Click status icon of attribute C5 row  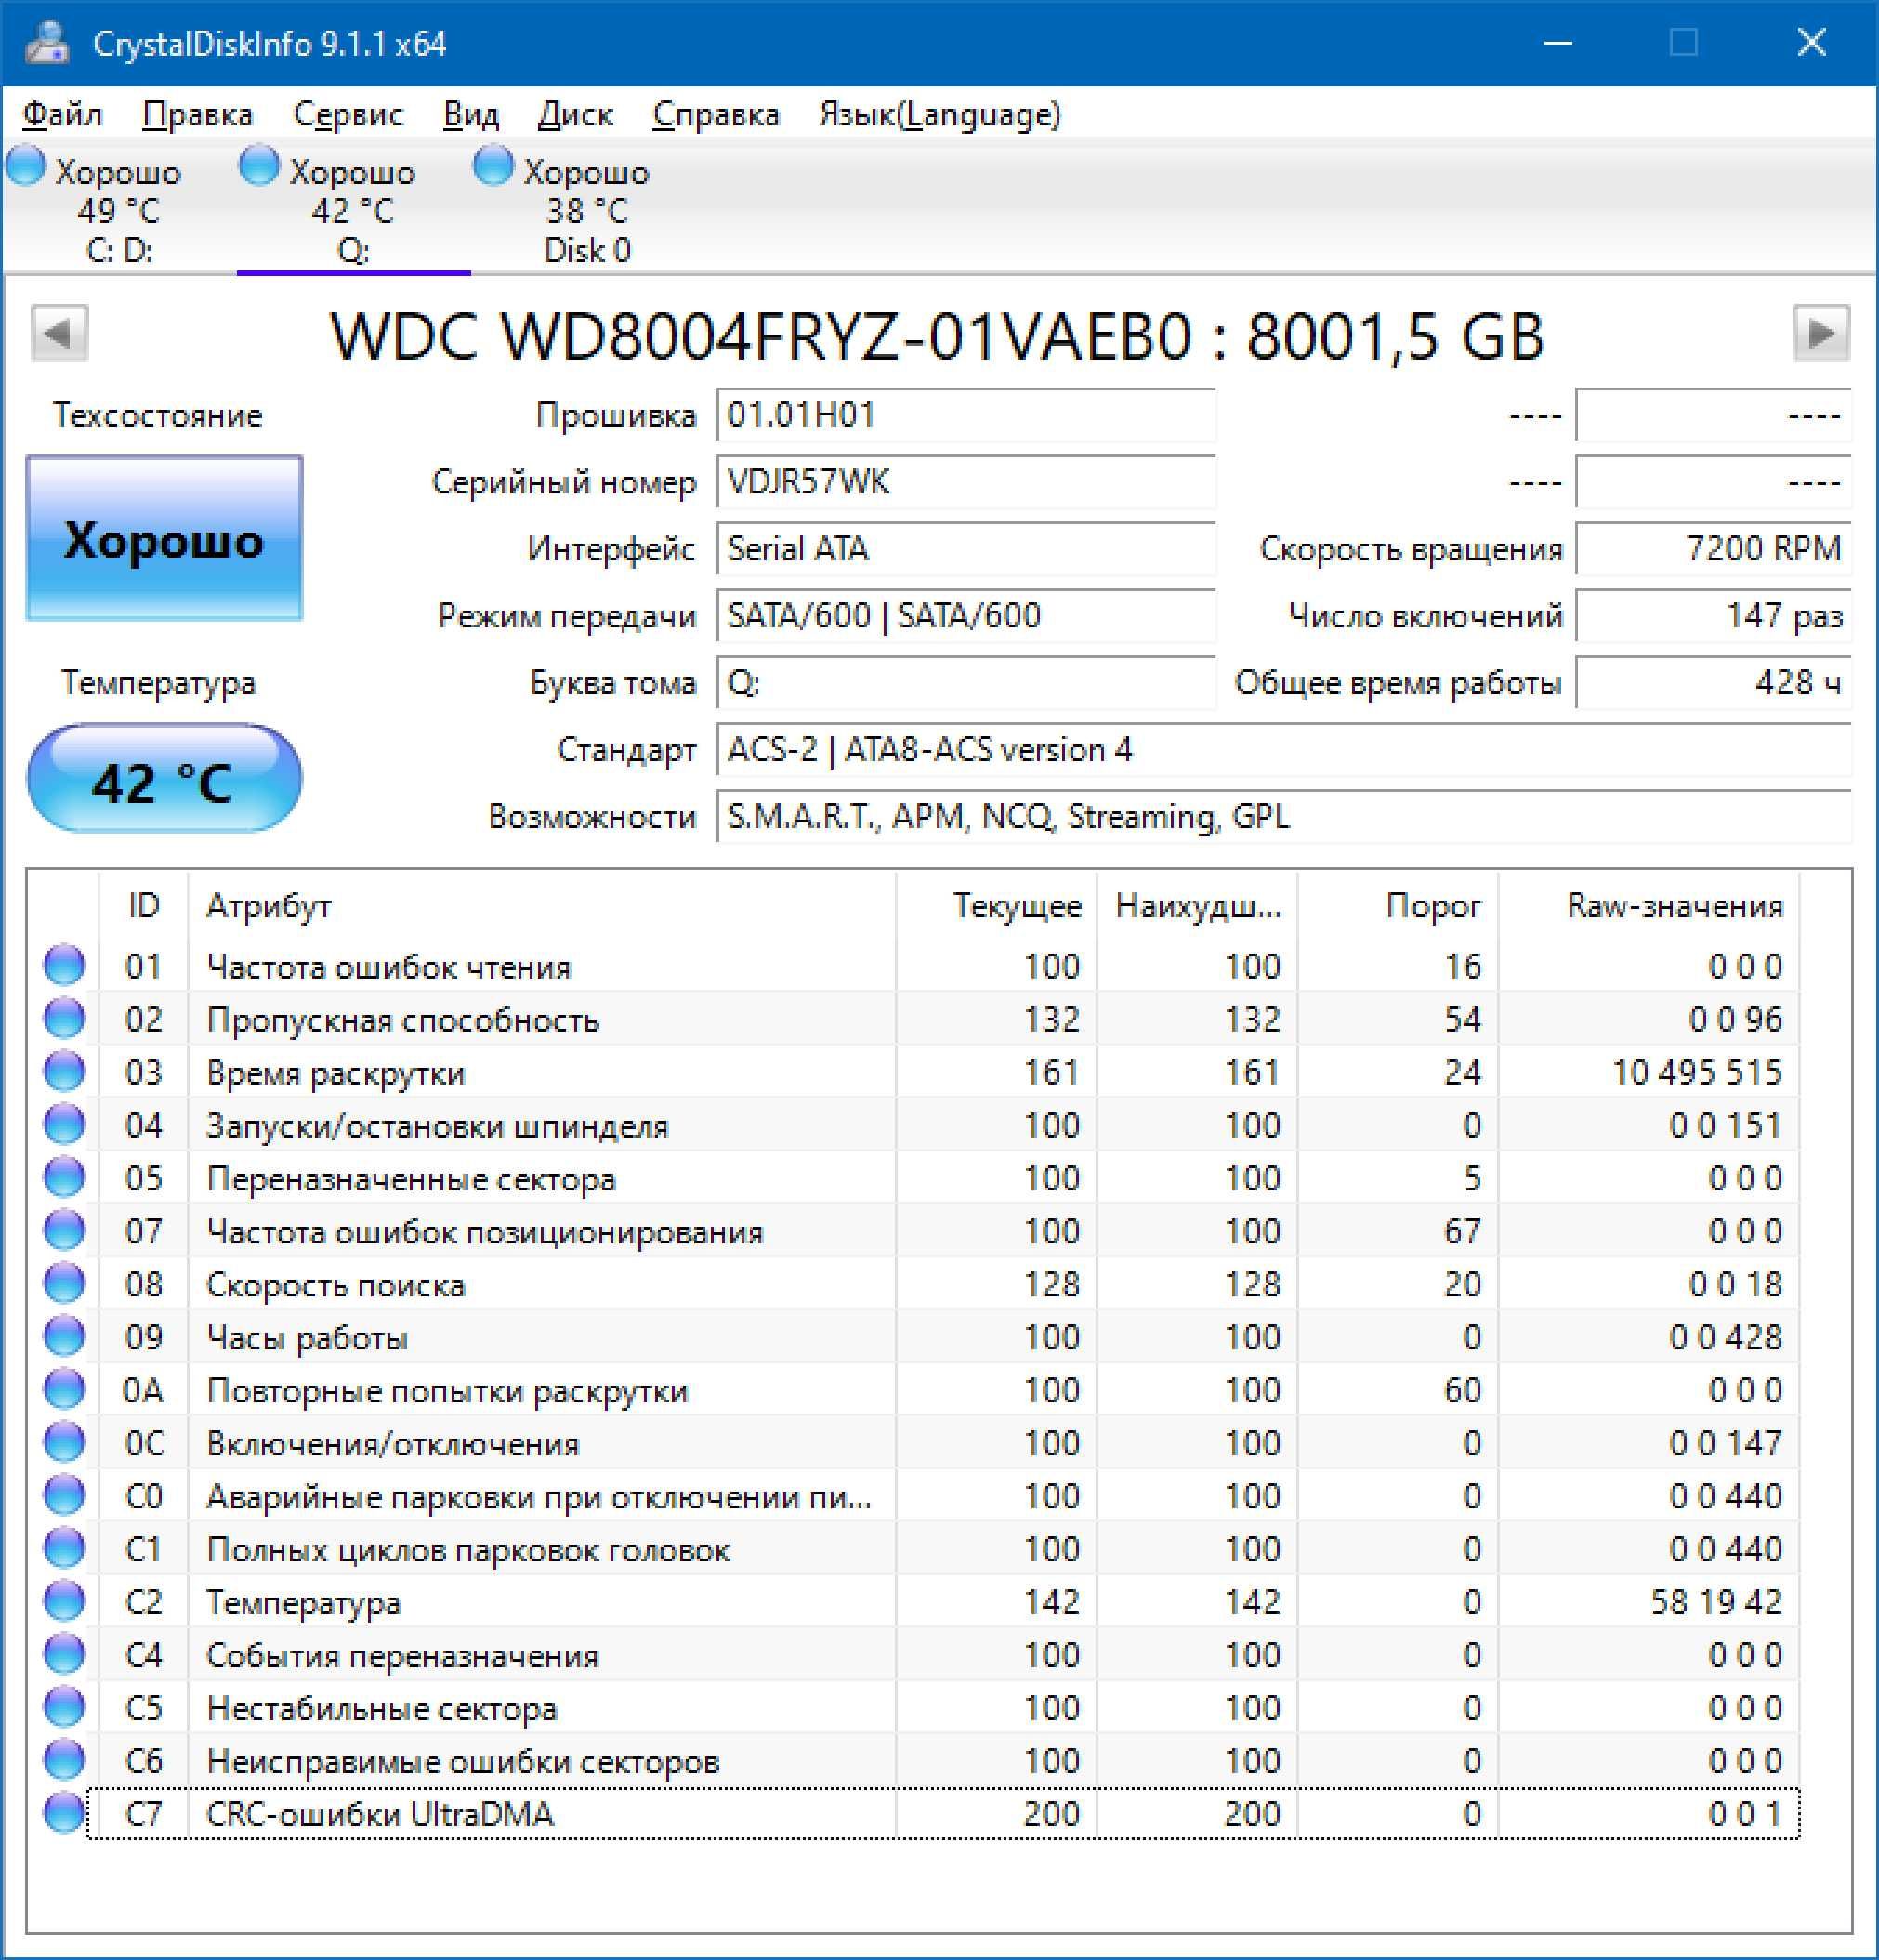click(x=64, y=1708)
